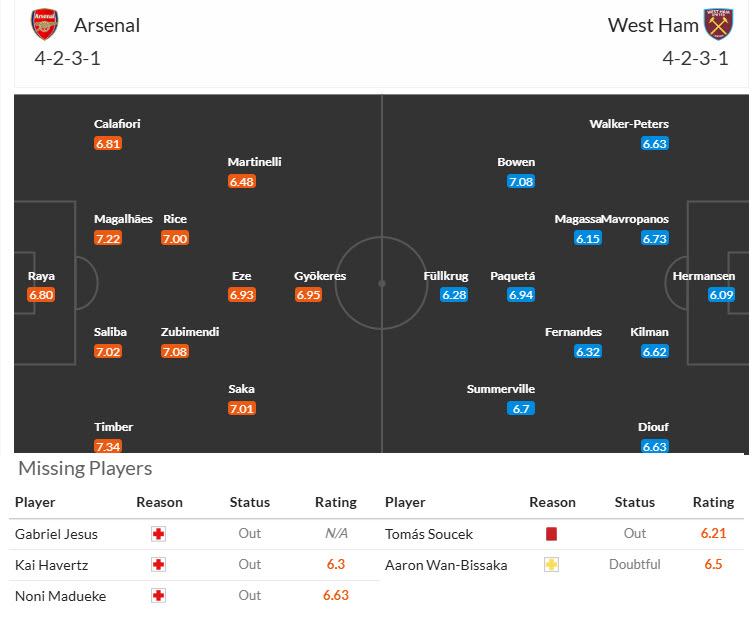Screen dimensions: 749x621
Task: Click the West Ham club crest
Action: 718,24
